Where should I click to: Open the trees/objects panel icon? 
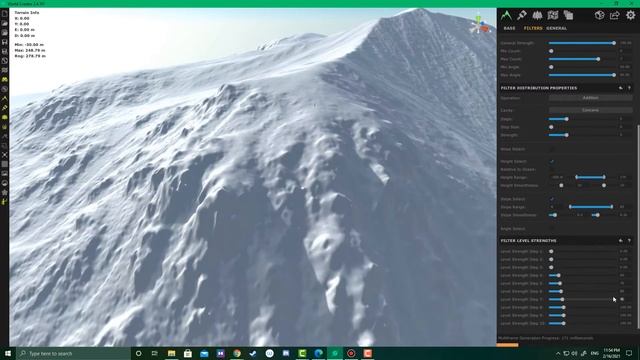click(x=537, y=16)
